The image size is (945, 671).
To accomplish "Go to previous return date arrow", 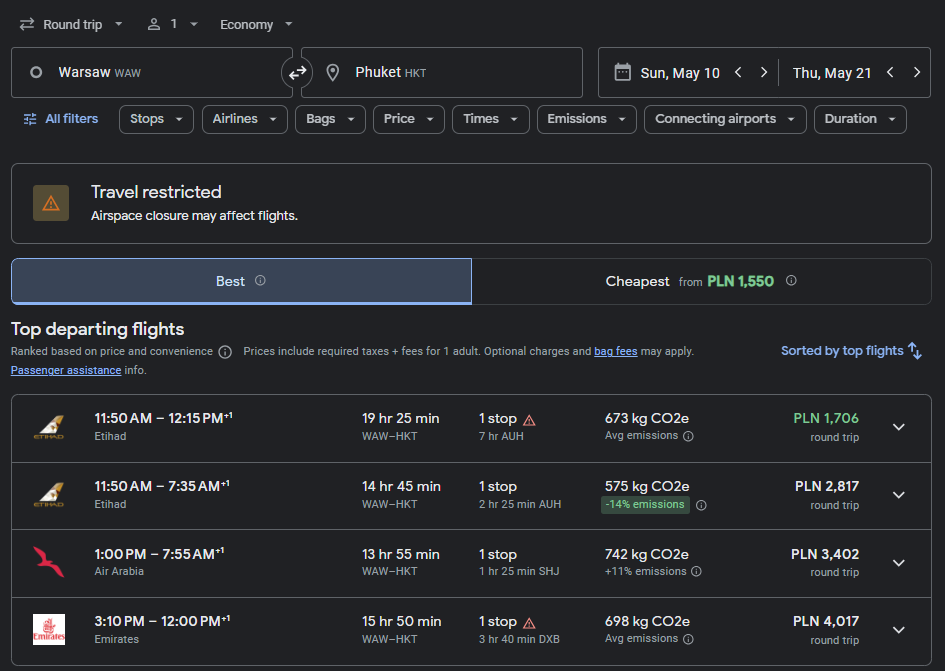I will [890, 72].
